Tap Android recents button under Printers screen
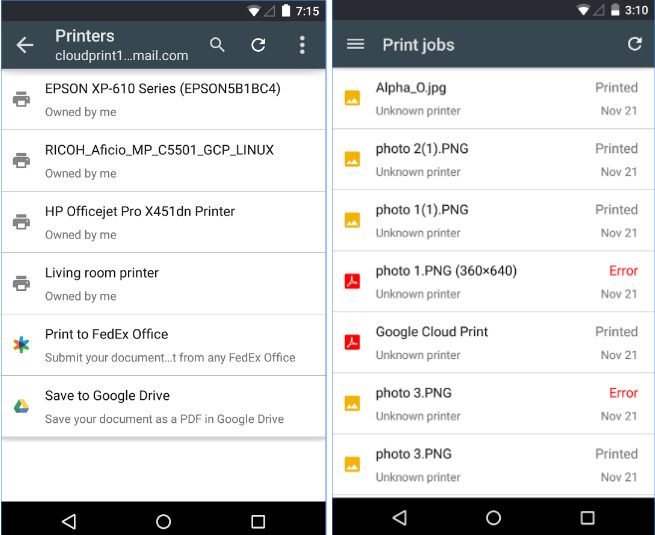Screen dimensions: 655x535 click(x=258, y=521)
